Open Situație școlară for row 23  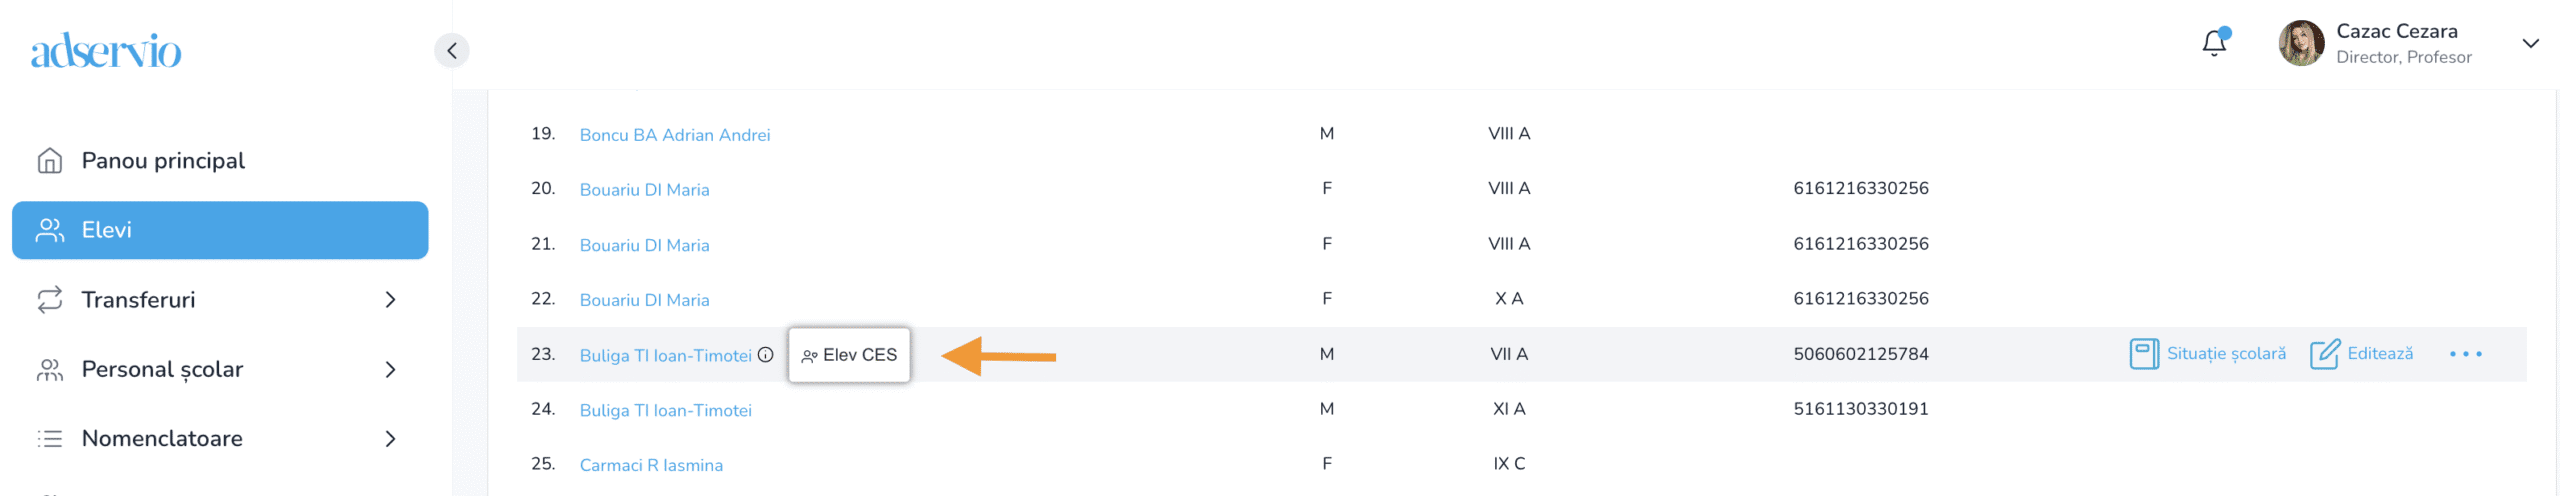(x=2225, y=354)
